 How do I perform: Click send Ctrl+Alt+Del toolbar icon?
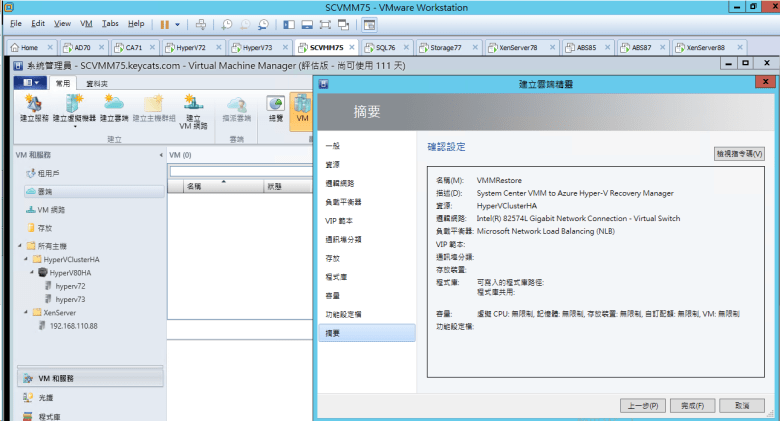coord(201,23)
